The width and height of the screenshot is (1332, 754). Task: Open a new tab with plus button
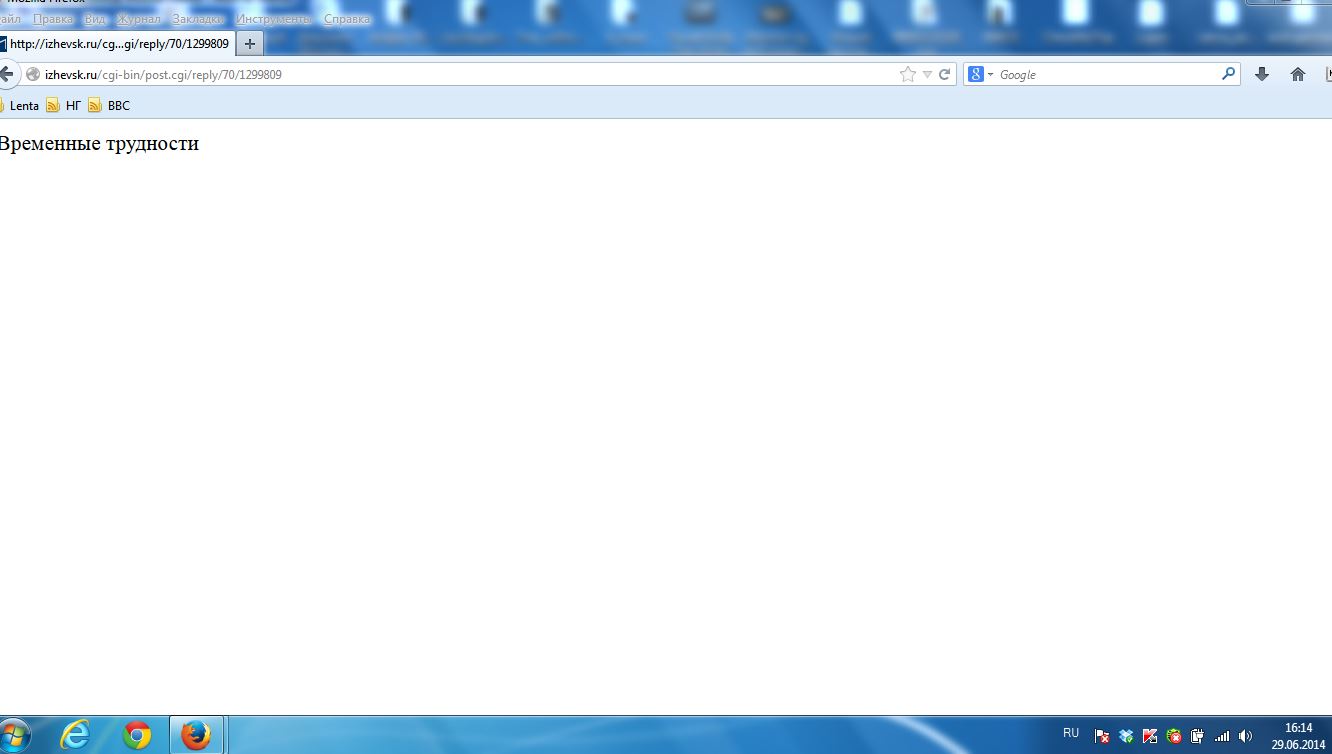pyautogui.click(x=250, y=44)
